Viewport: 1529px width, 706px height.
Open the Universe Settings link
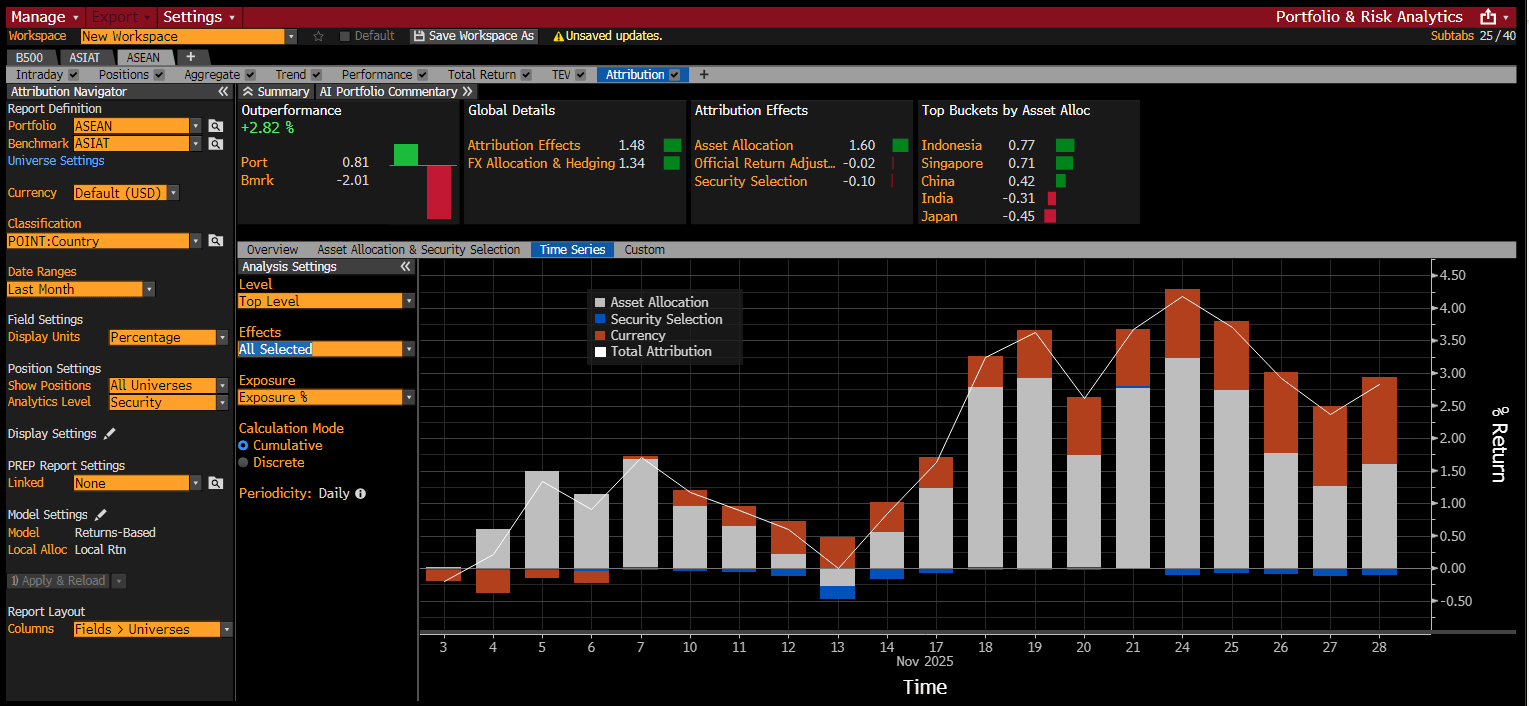coord(56,161)
